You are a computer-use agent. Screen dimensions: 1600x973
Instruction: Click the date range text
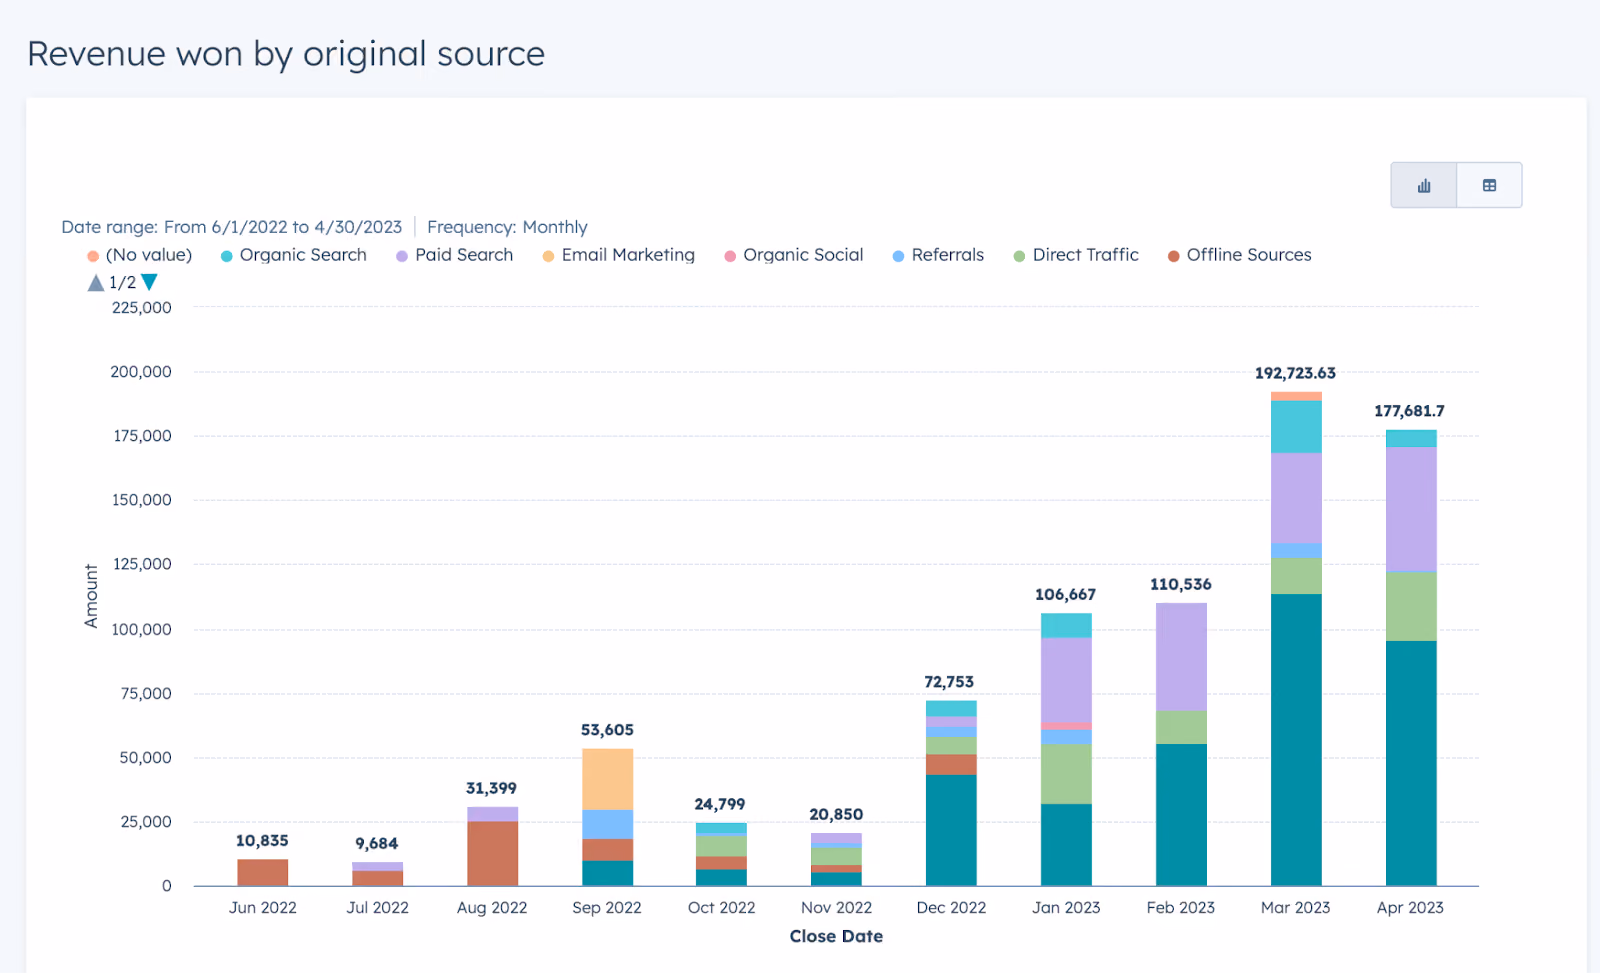click(232, 227)
